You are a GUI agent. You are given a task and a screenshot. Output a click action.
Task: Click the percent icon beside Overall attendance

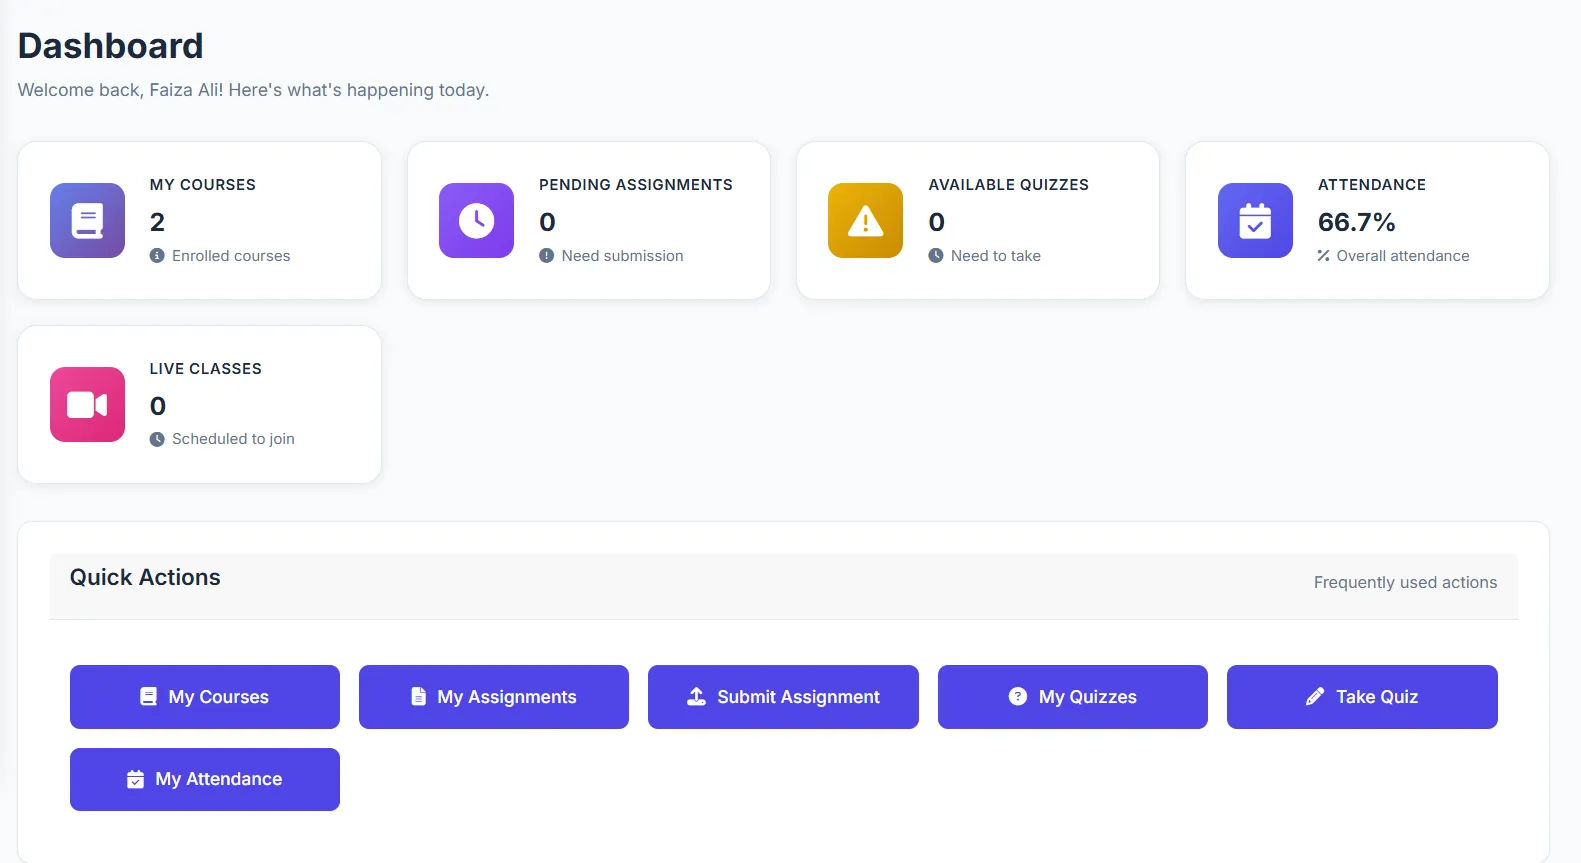(1323, 256)
